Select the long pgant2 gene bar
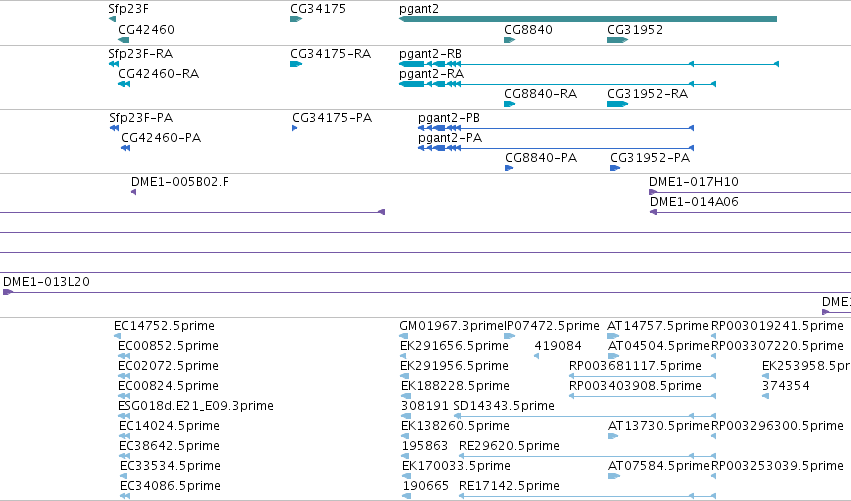 point(588,19)
